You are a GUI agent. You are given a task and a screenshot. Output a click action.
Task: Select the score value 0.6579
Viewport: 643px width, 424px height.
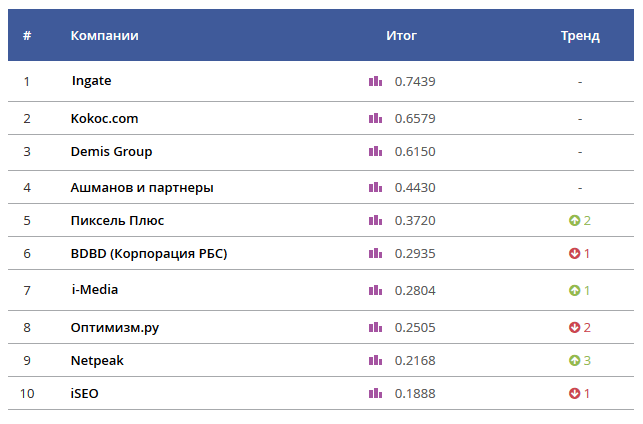coord(415,119)
